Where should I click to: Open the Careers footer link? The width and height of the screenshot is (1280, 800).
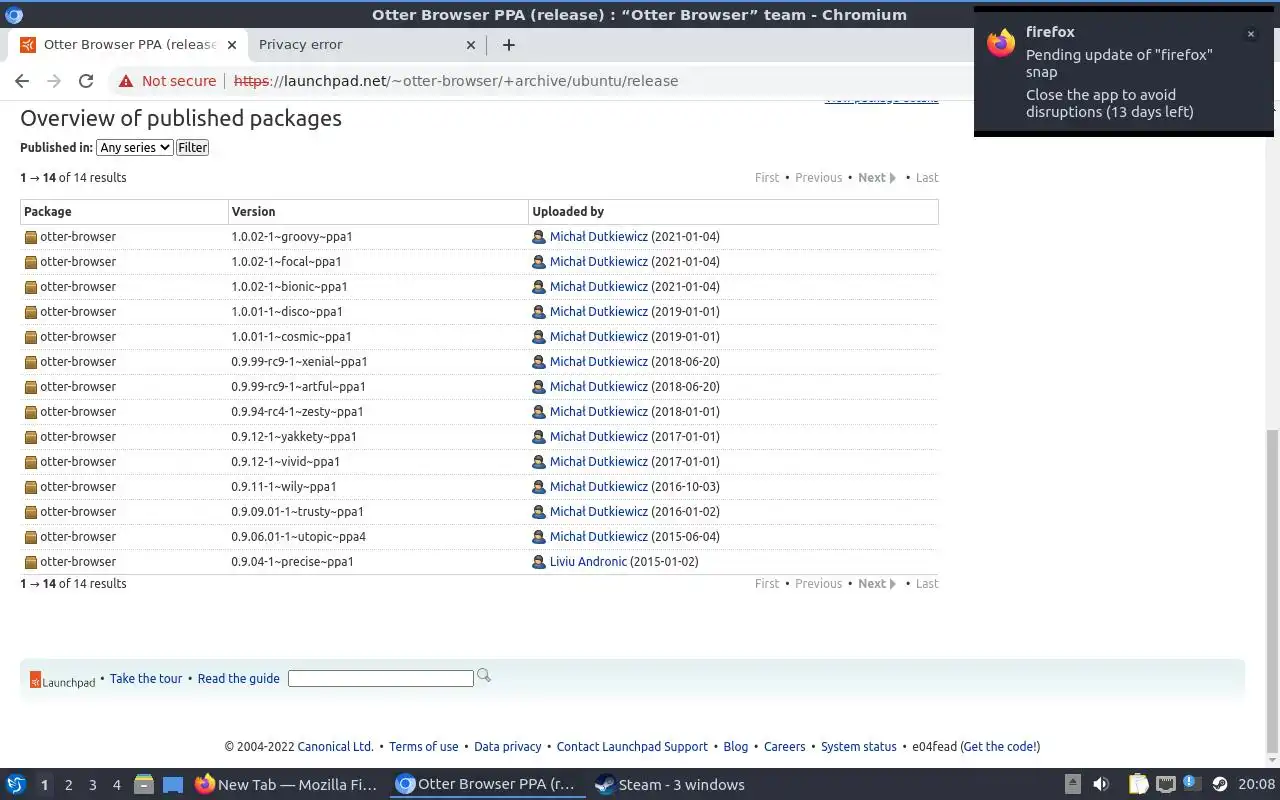(784, 746)
